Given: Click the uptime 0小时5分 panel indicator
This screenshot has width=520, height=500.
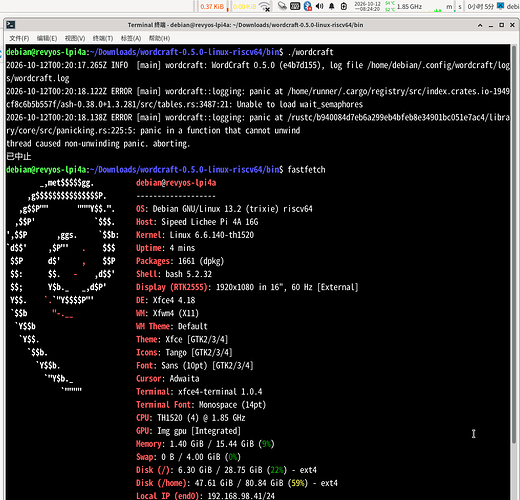Looking at the screenshot, I should 480,6.
